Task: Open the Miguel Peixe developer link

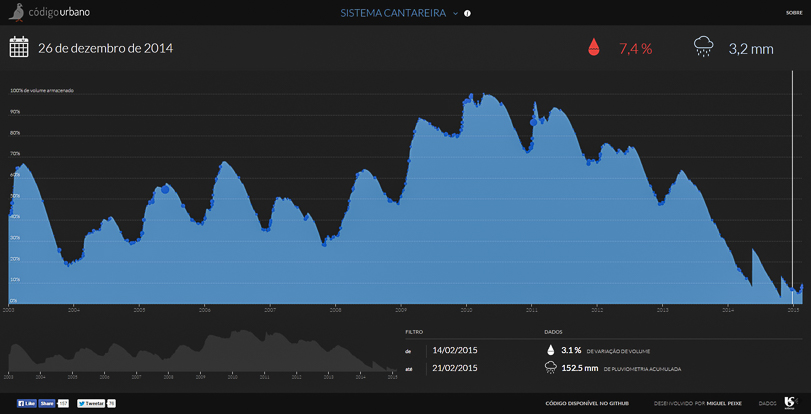Action: click(x=724, y=403)
